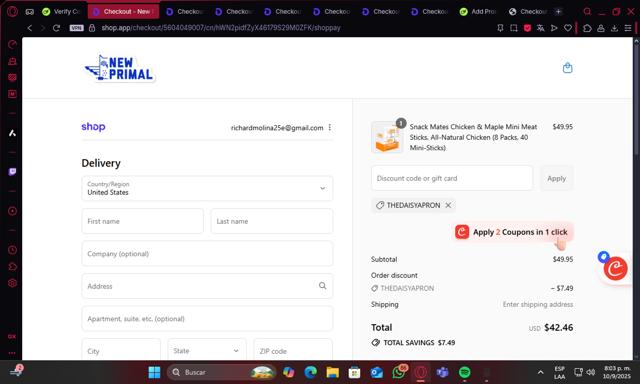The height and width of the screenshot is (384, 640).
Task: Open the Opera GX main menu logo
Action: [x=12, y=11]
